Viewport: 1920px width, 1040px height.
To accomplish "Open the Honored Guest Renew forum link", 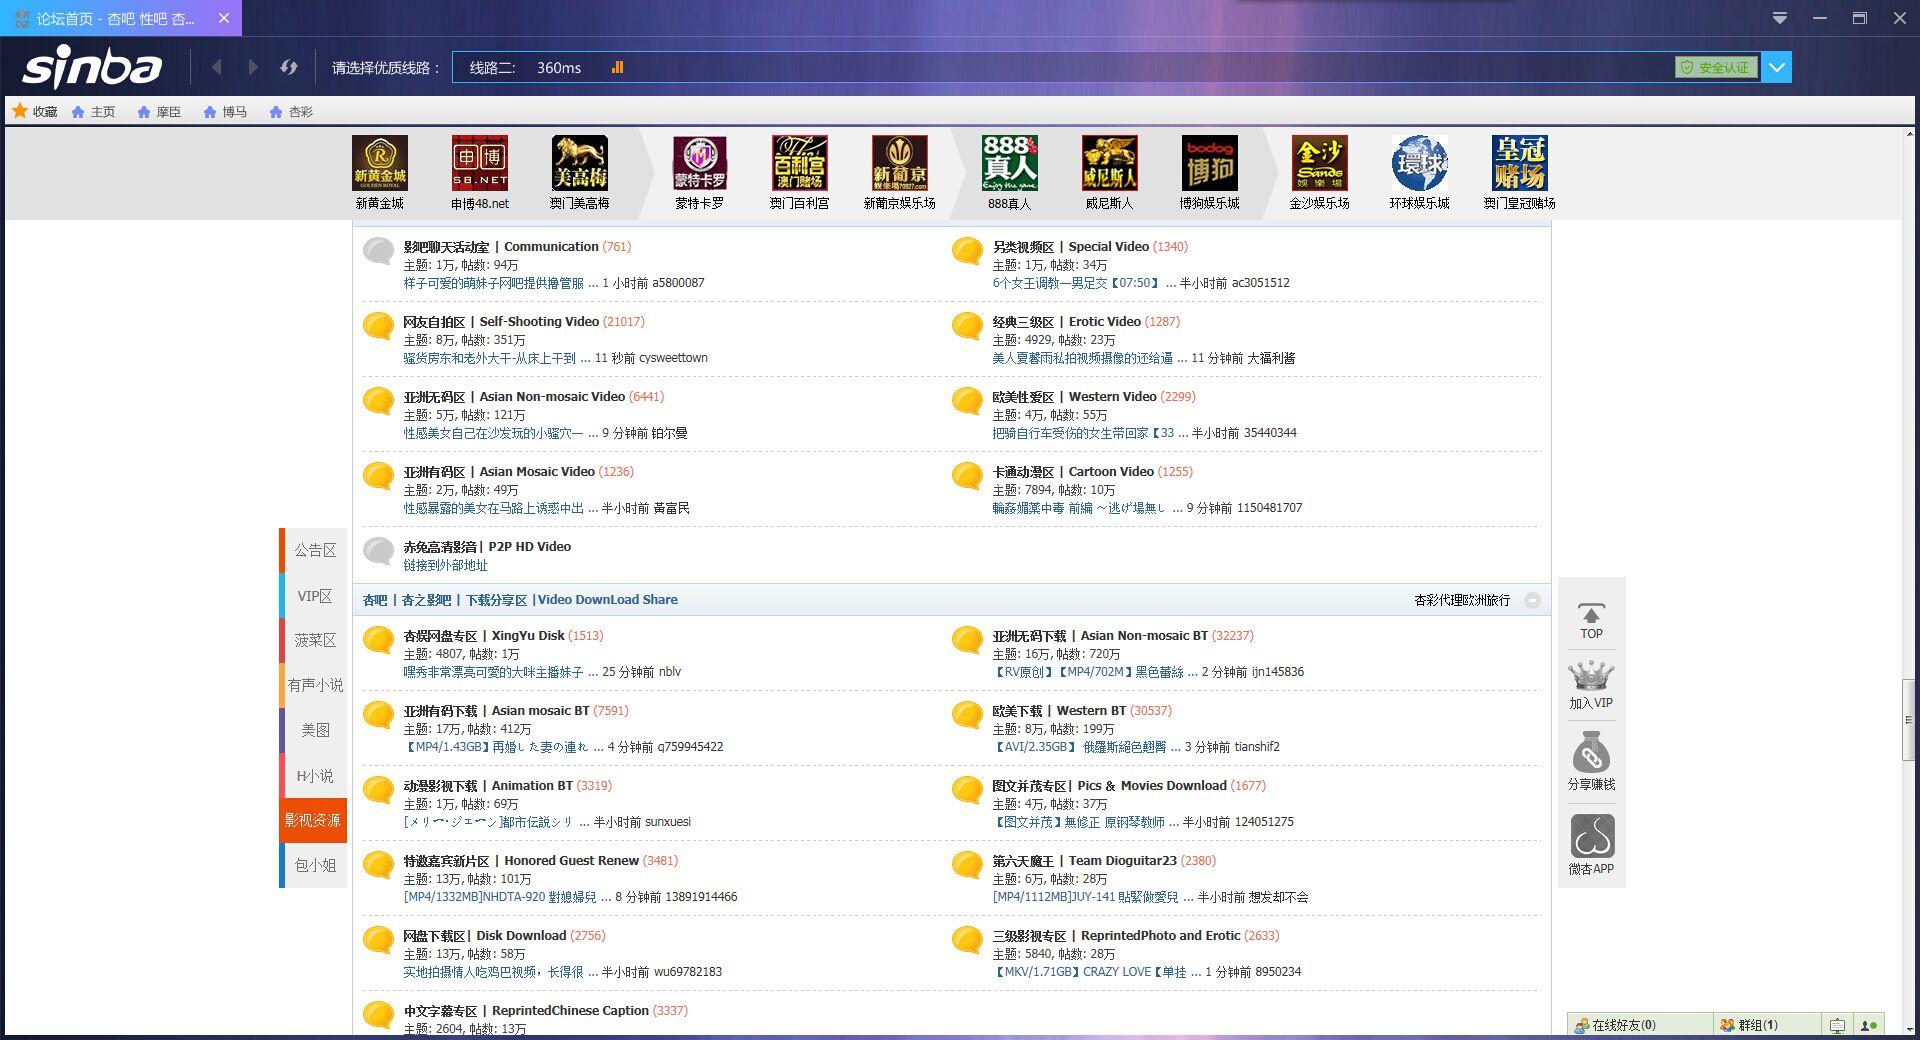I will tap(521, 861).
